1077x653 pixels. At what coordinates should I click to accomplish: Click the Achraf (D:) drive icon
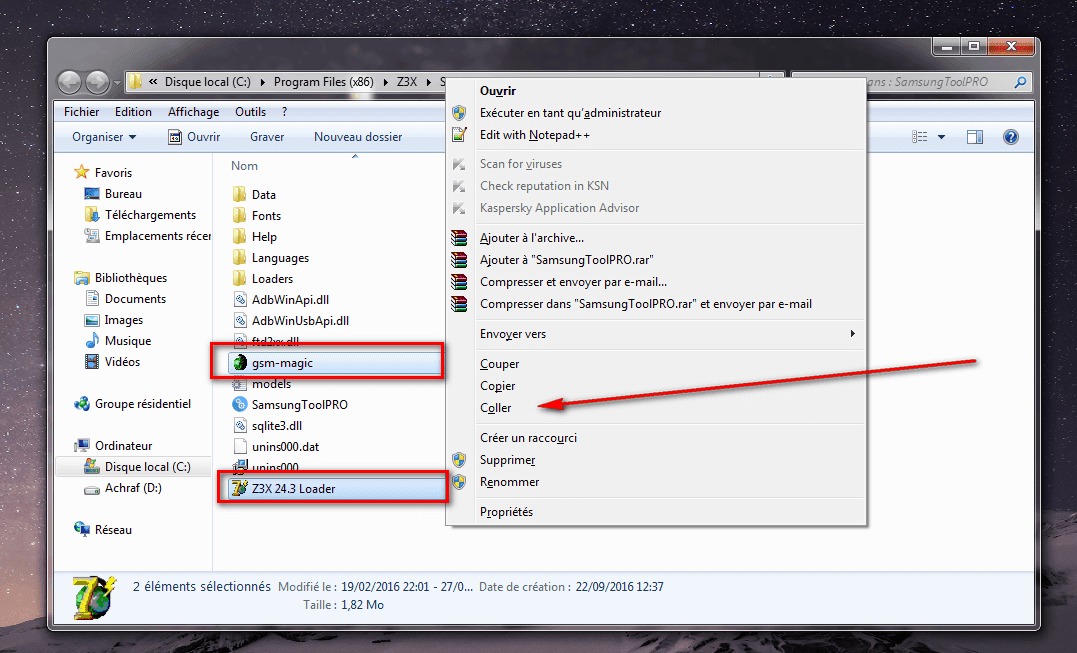(x=91, y=488)
